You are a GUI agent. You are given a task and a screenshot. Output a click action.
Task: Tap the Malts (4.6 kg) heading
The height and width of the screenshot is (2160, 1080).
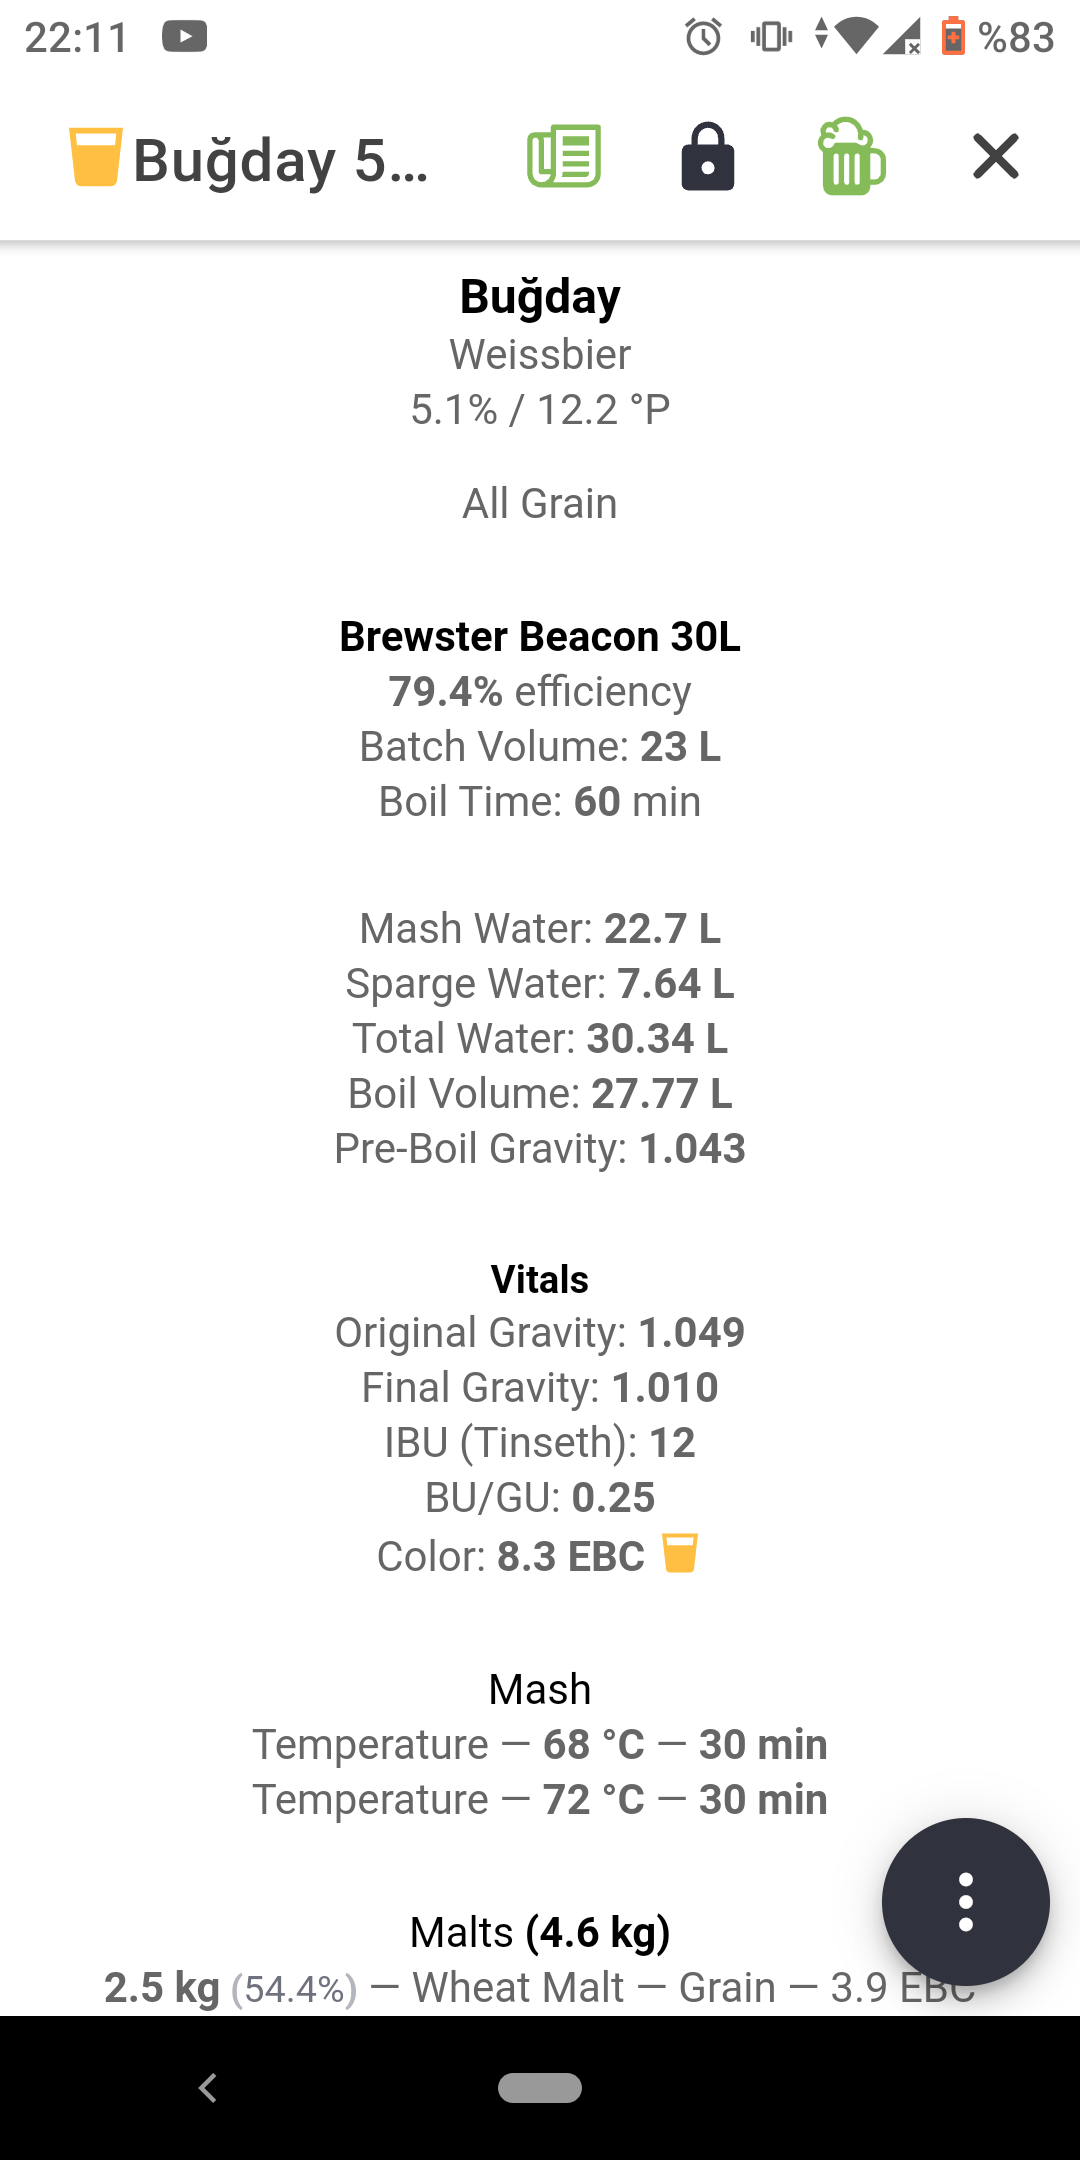tap(540, 1933)
